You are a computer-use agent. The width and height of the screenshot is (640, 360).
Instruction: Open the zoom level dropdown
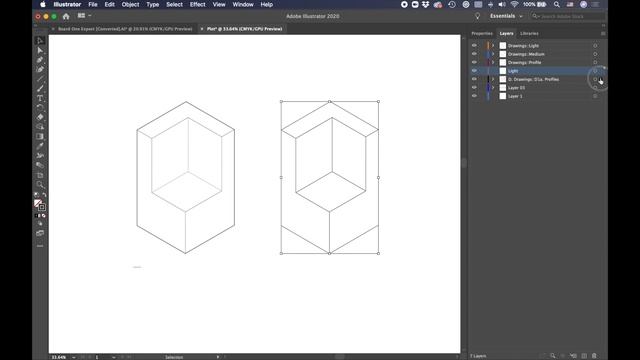coord(74,357)
